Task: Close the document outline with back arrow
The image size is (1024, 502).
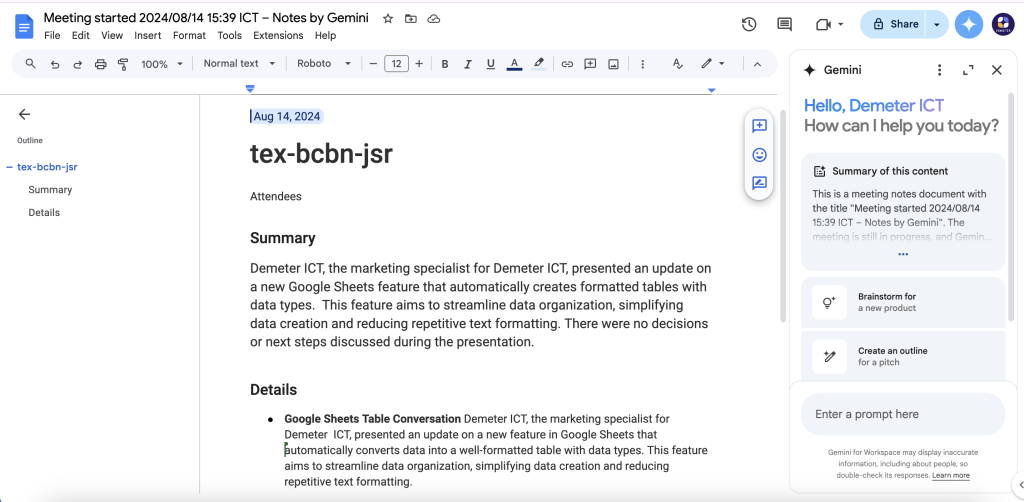Action: point(24,114)
